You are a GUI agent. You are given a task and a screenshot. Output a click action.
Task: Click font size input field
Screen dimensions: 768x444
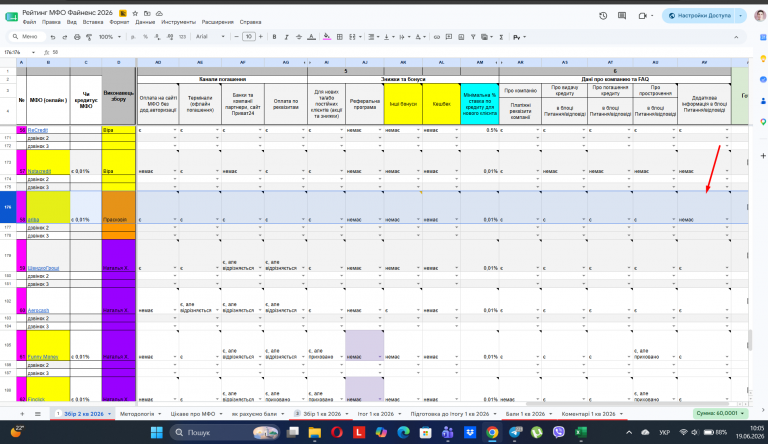[x=249, y=37]
